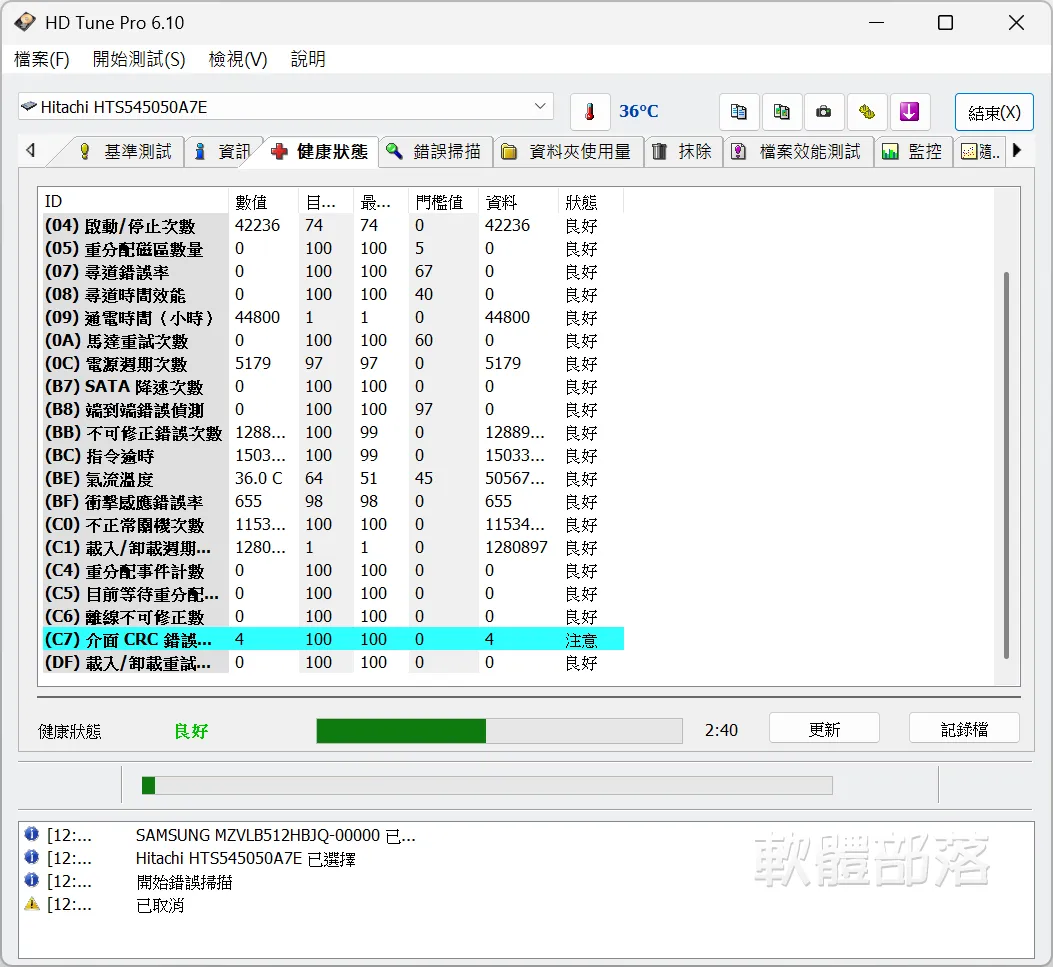Select the (05) 重分配磁區數量 row
Image resolution: width=1053 pixels, height=967 pixels.
point(333,248)
